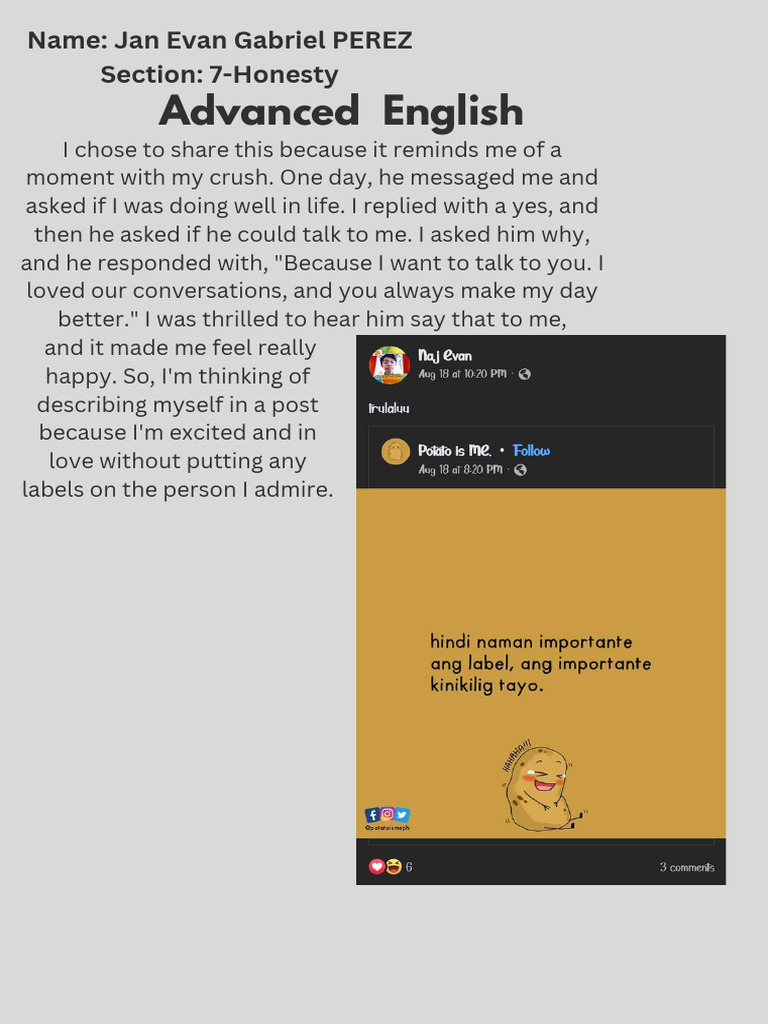Follow the Potato is Me page
The image size is (768, 1024).
click(x=532, y=451)
